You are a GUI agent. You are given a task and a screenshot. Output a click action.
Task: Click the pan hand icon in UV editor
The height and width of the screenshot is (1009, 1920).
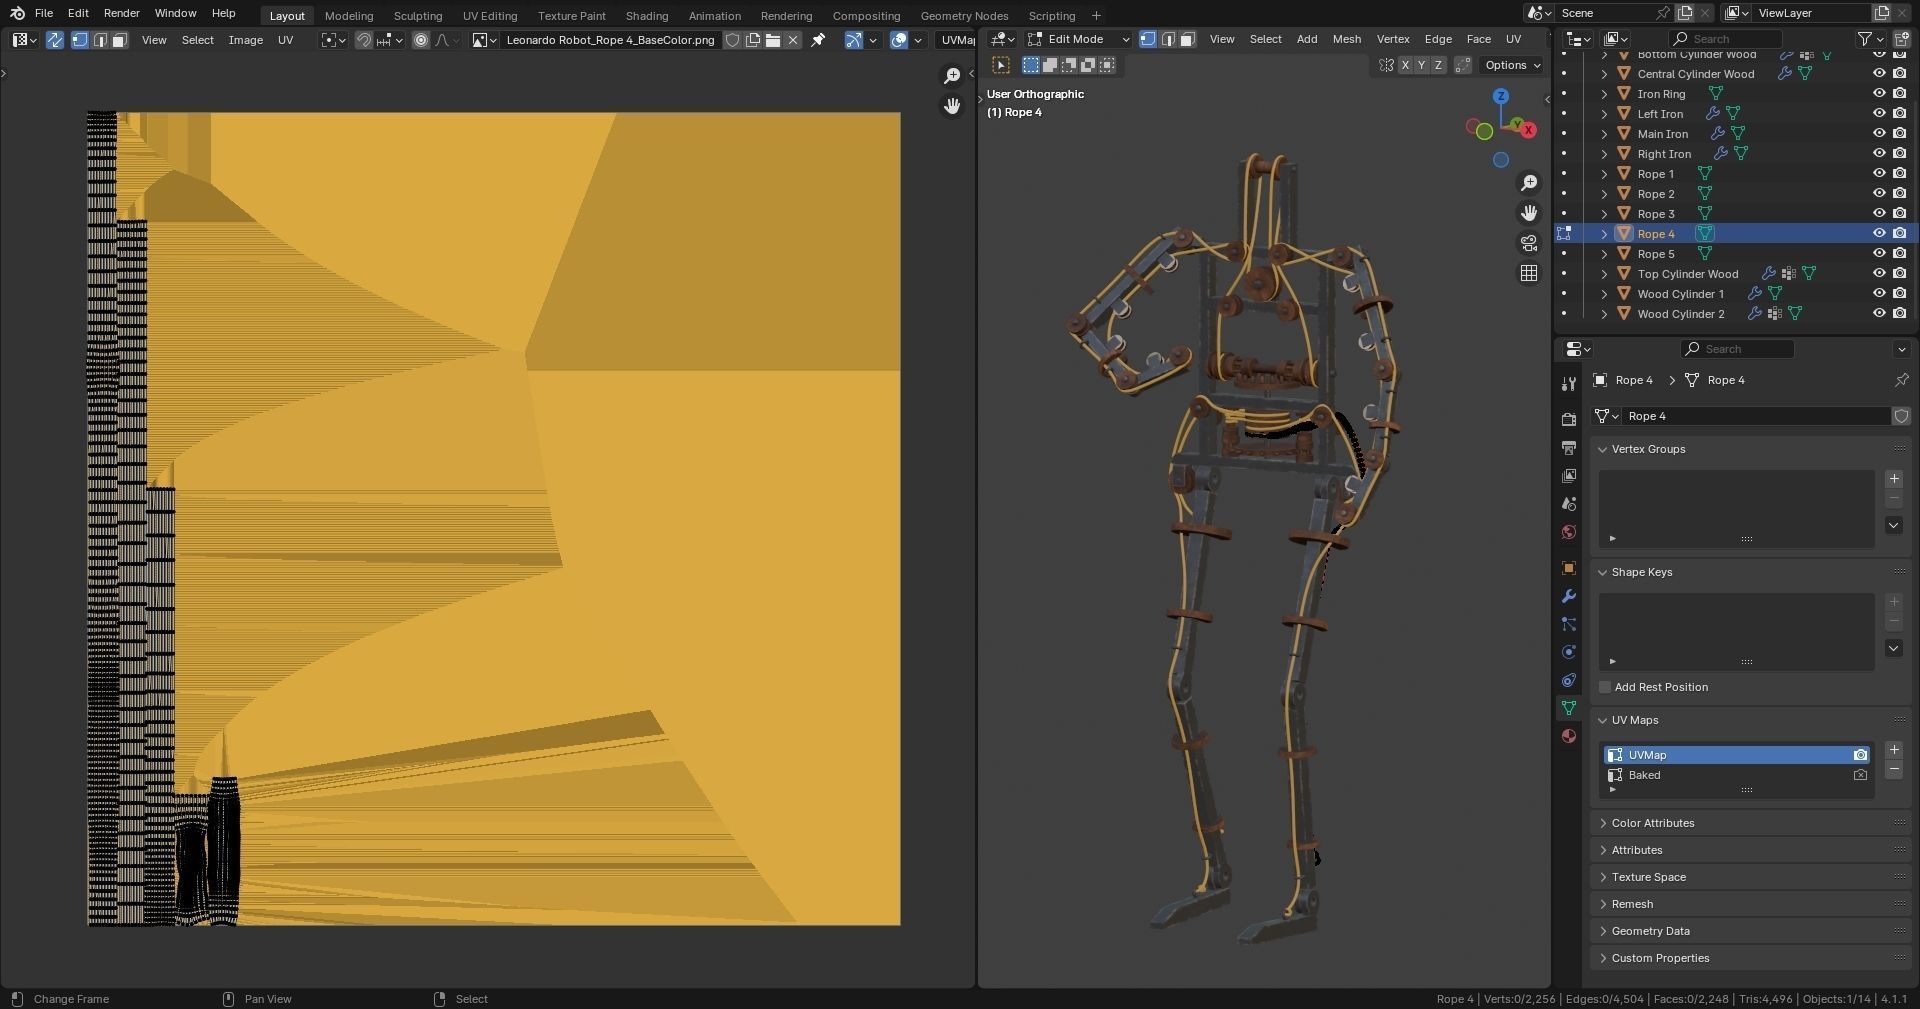pyautogui.click(x=952, y=105)
